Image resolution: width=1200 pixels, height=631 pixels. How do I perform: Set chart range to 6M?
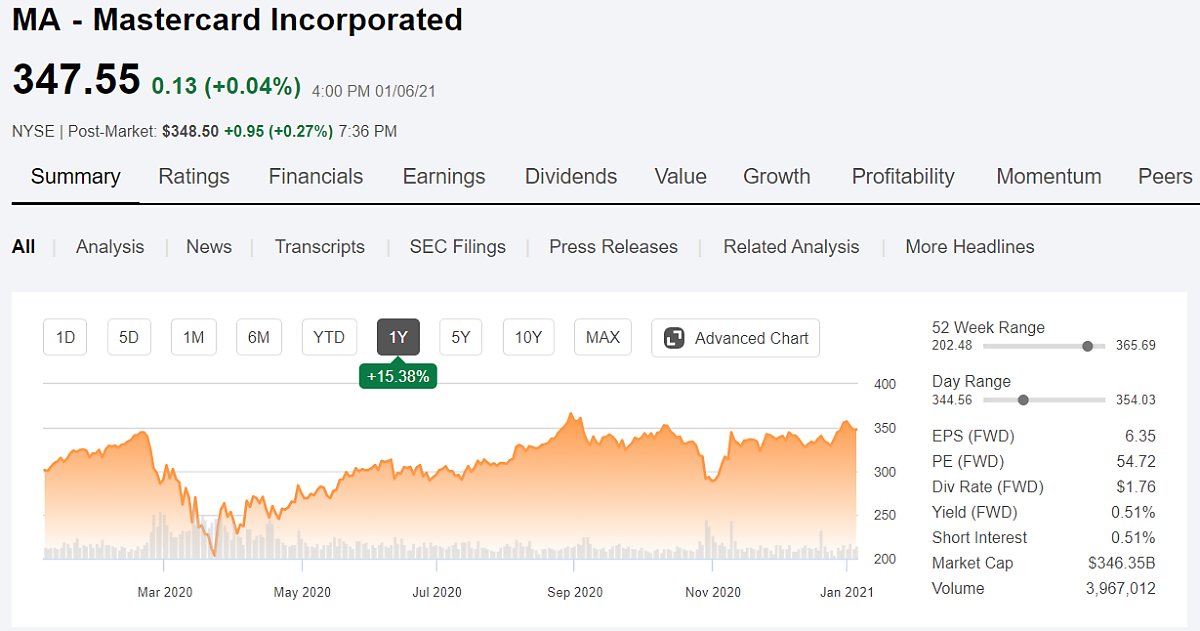click(259, 338)
